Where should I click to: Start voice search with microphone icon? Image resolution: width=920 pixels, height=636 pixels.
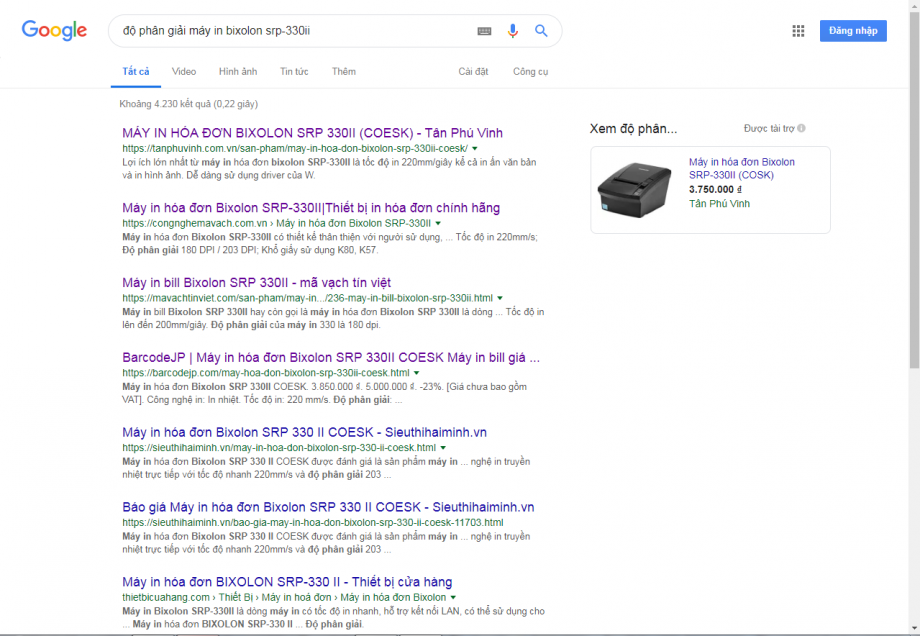[512, 31]
